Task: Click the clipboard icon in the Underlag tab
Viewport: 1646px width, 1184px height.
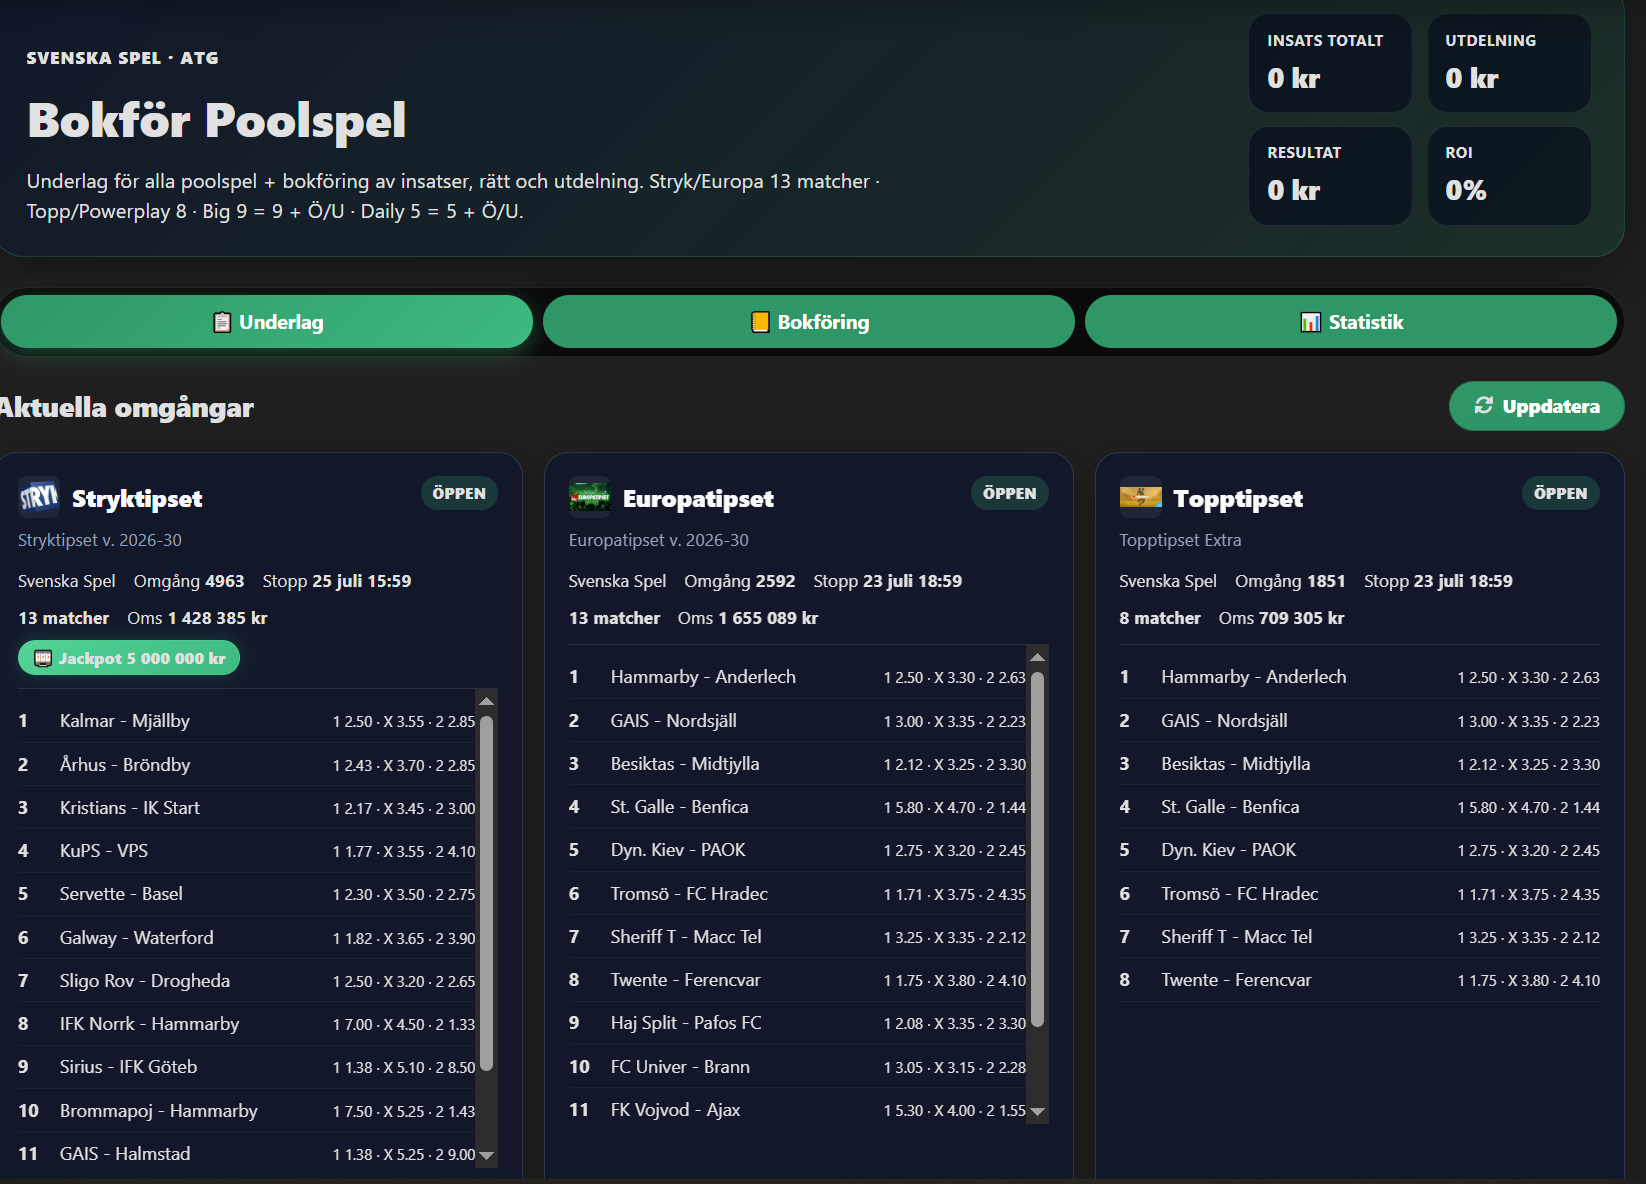Action: (x=222, y=322)
